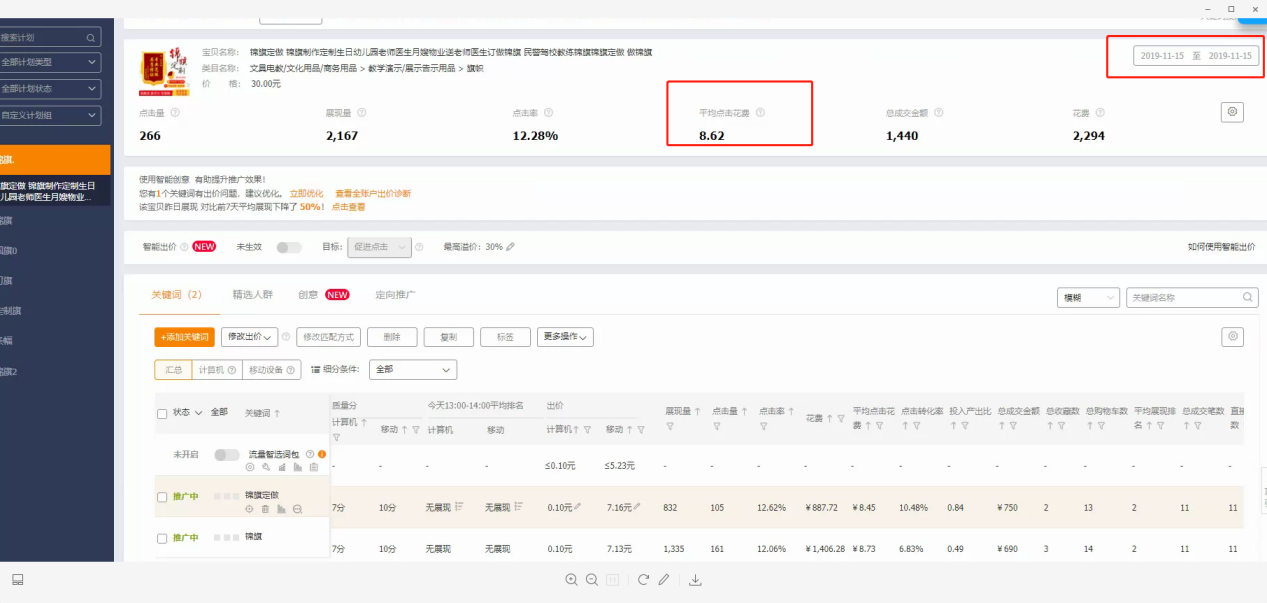Expand the 细分条件 全部 dropdown
1267x603 pixels.
(412, 369)
